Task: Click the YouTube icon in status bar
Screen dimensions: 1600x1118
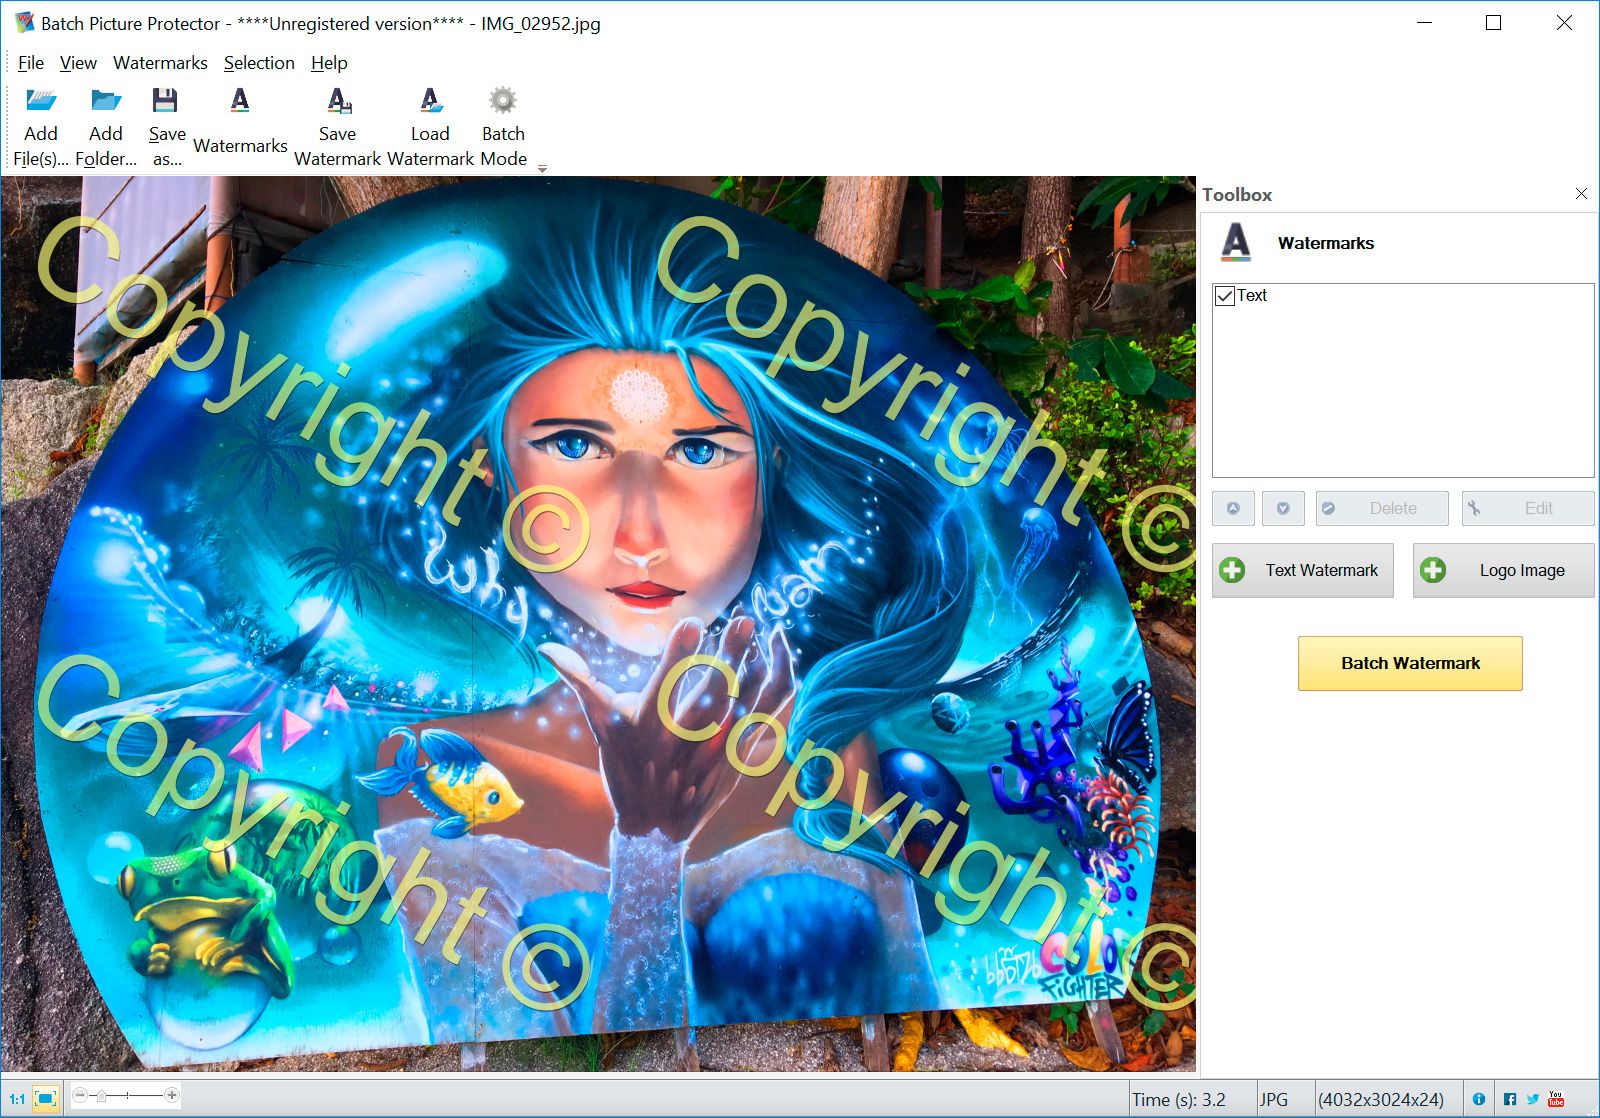Action: (x=1556, y=1099)
